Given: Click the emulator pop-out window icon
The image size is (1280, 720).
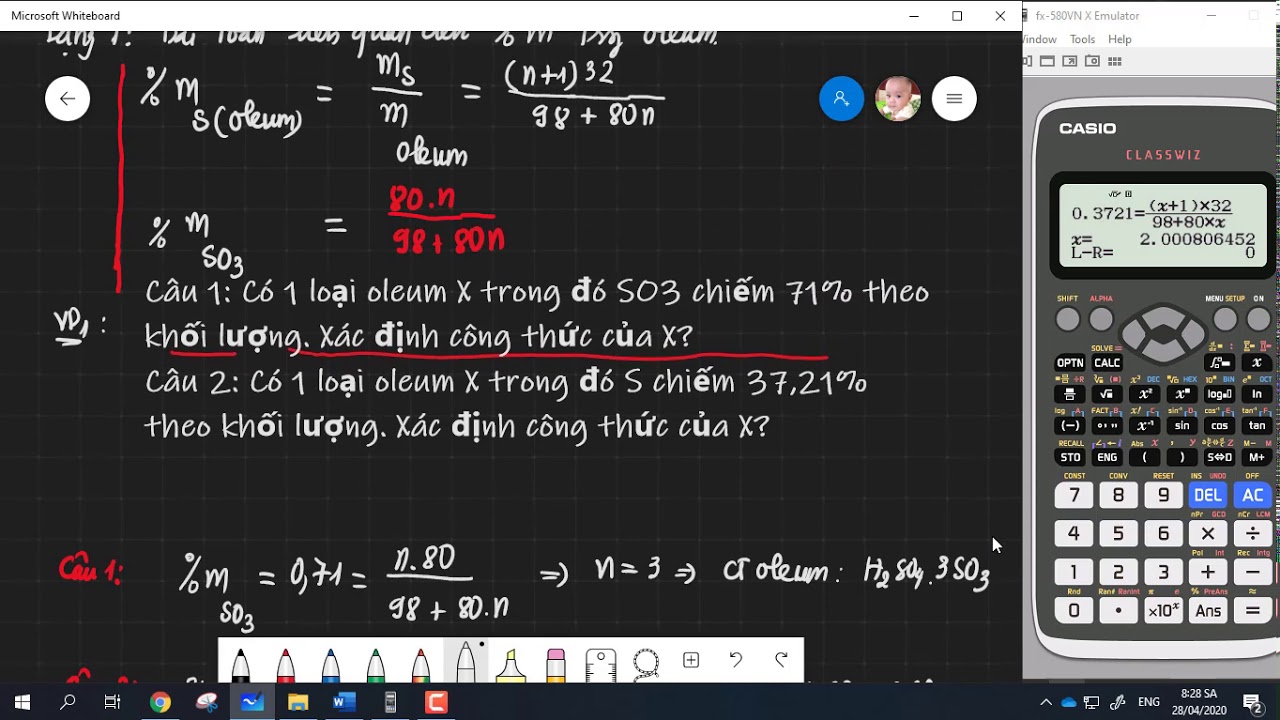Looking at the screenshot, I should [1070, 61].
